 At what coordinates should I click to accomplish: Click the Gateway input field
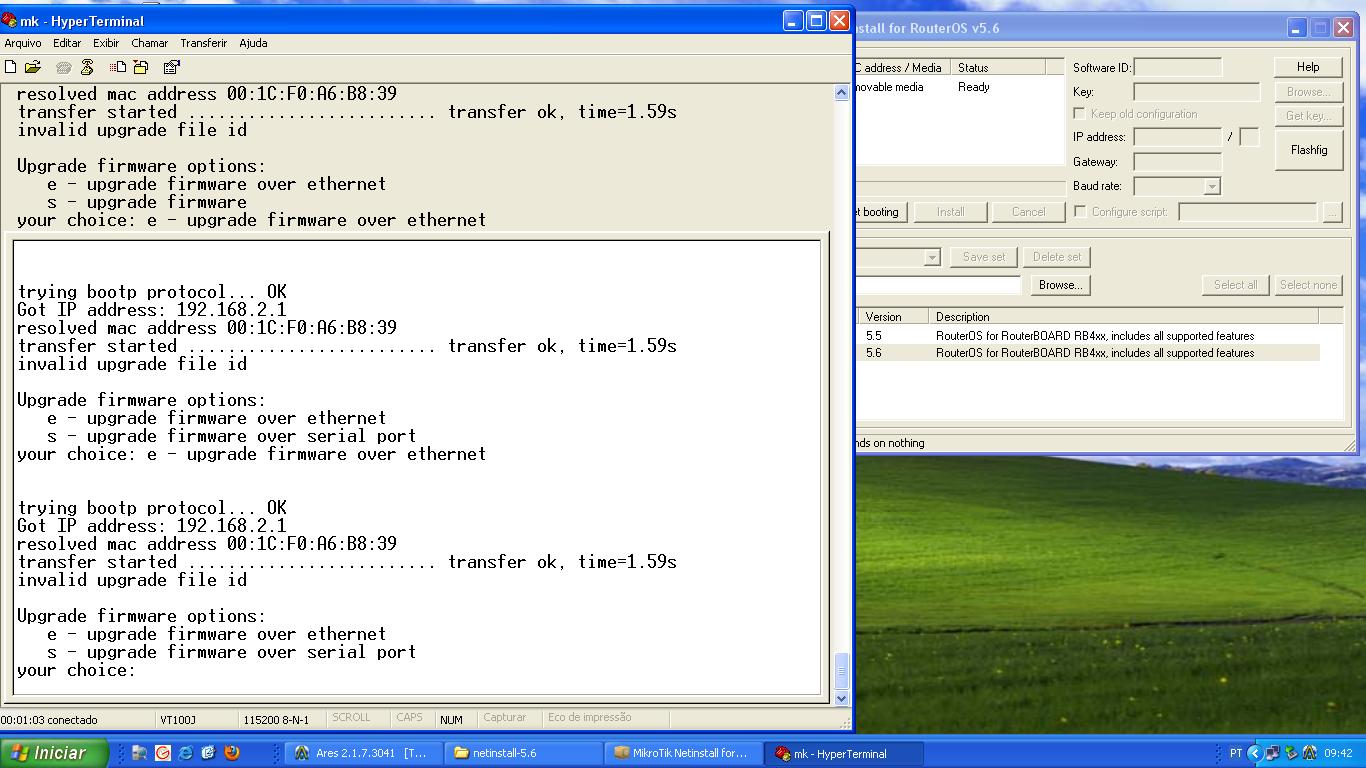1177,162
